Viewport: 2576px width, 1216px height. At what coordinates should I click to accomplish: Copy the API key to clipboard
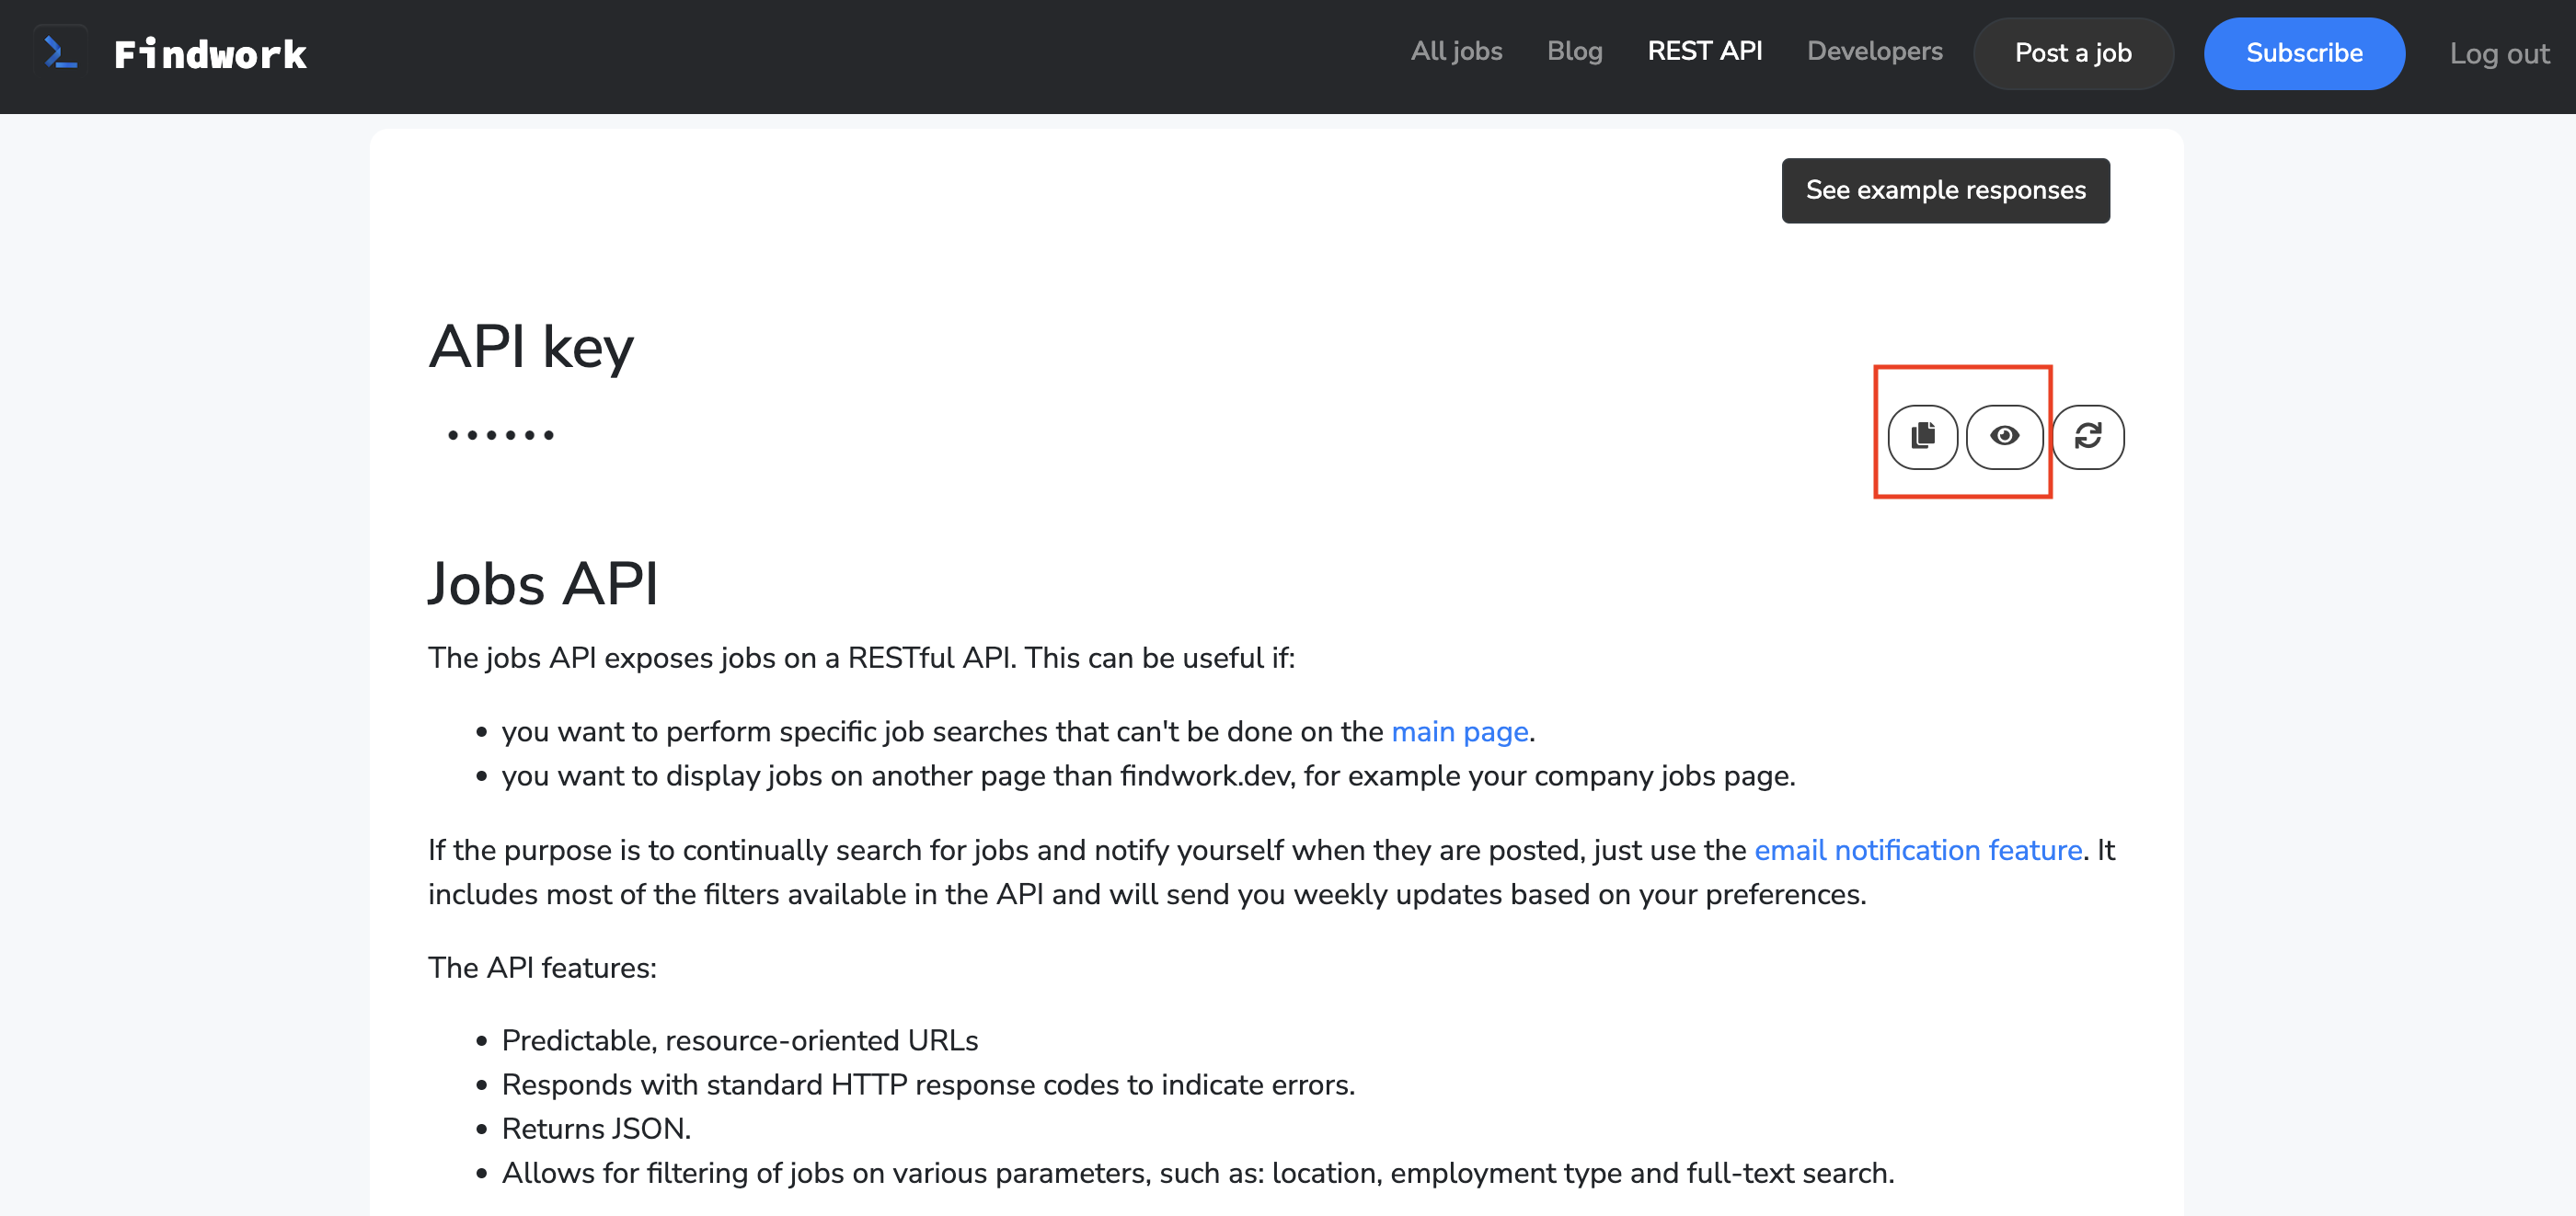(1921, 436)
